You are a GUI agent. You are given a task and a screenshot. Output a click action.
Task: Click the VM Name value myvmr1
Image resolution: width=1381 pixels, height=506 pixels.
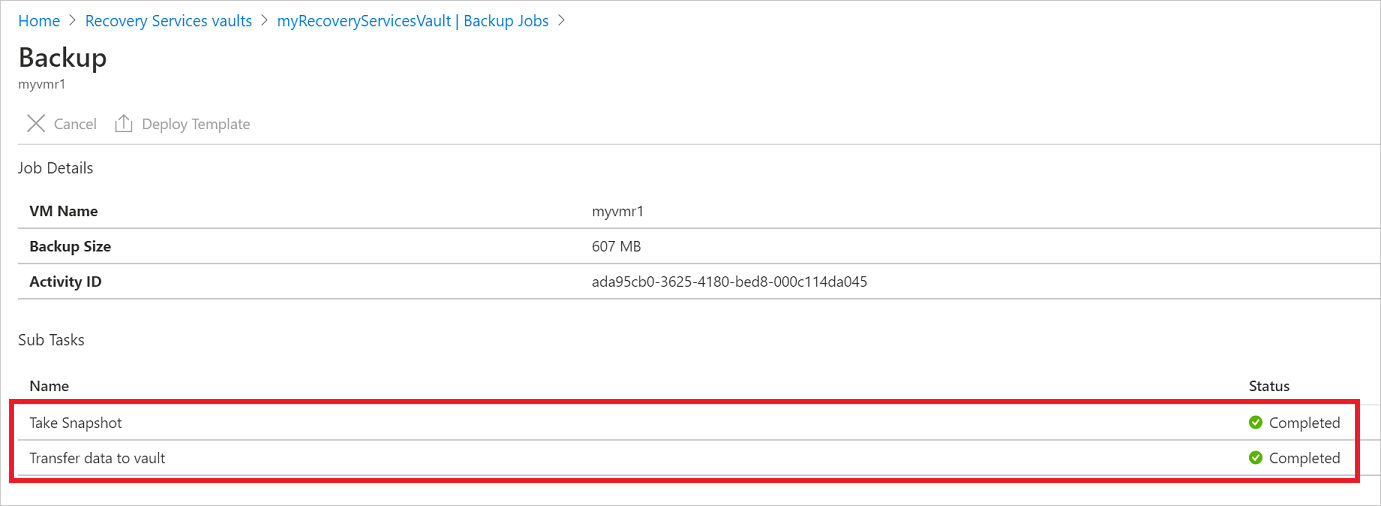click(615, 212)
